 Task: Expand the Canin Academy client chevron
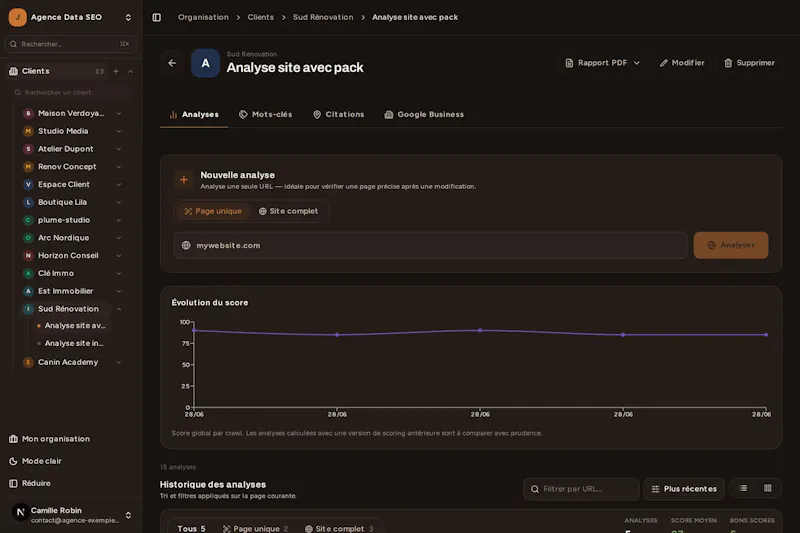pos(119,362)
